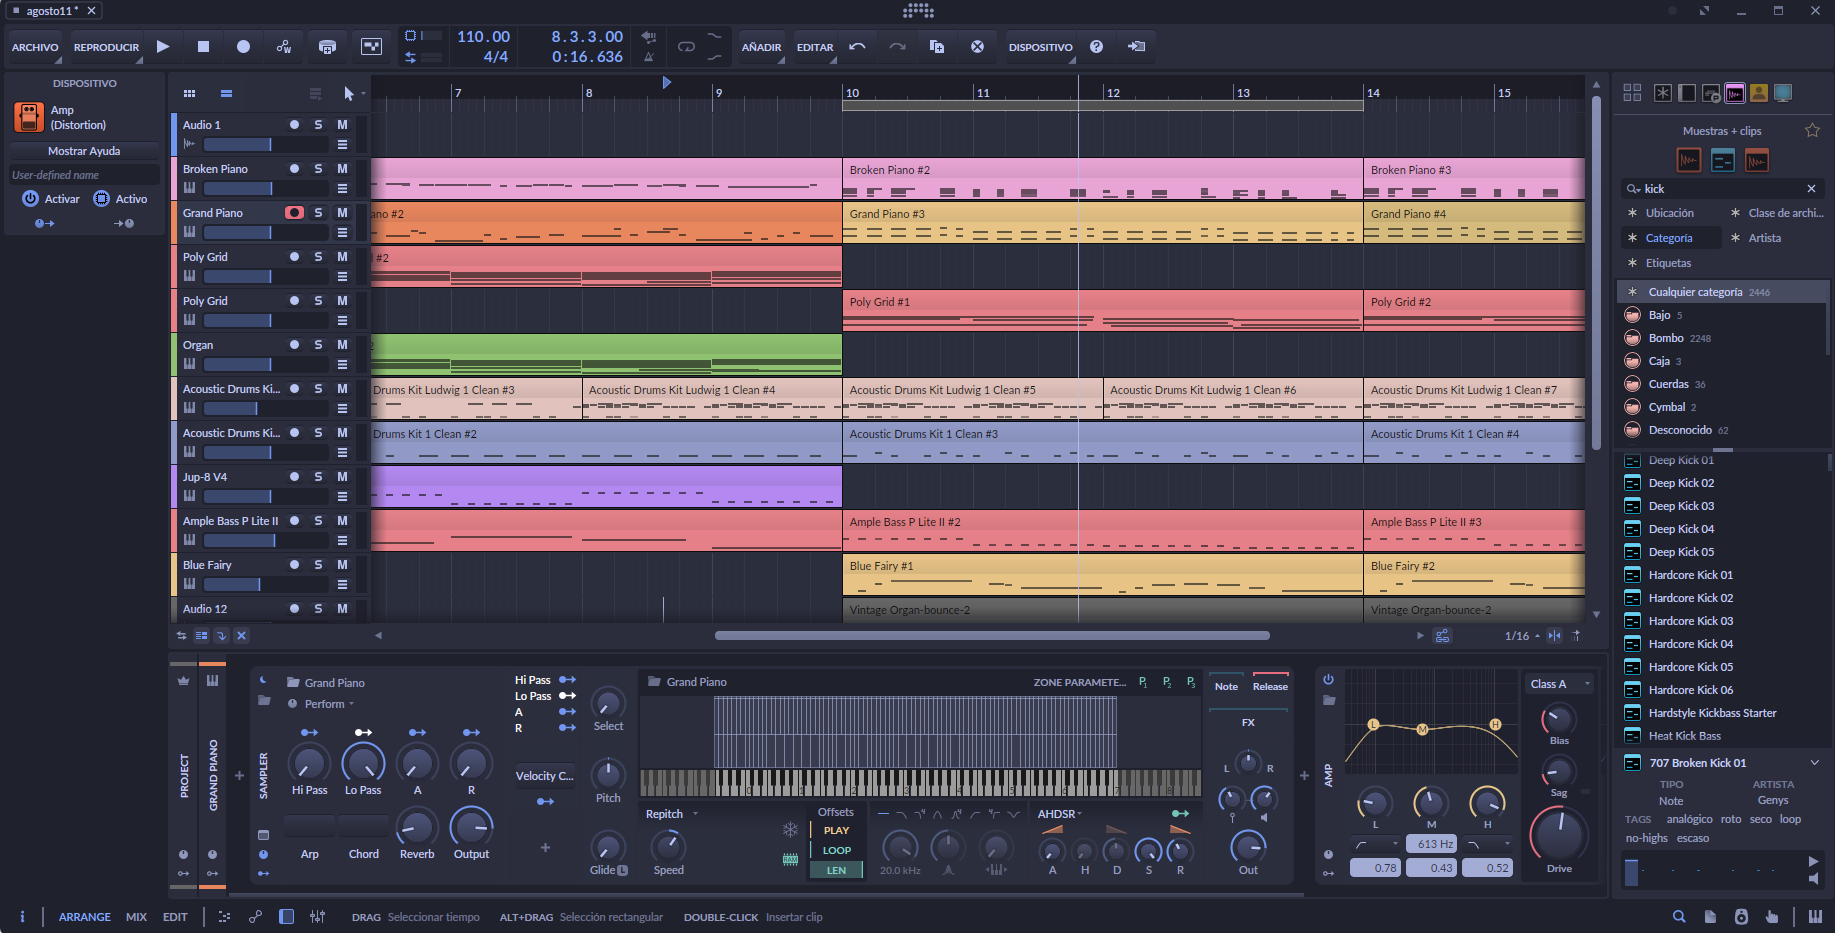Click Velocity C... modulator button
Image resolution: width=1835 pixels, height=933 pixels.
[545, 776]
